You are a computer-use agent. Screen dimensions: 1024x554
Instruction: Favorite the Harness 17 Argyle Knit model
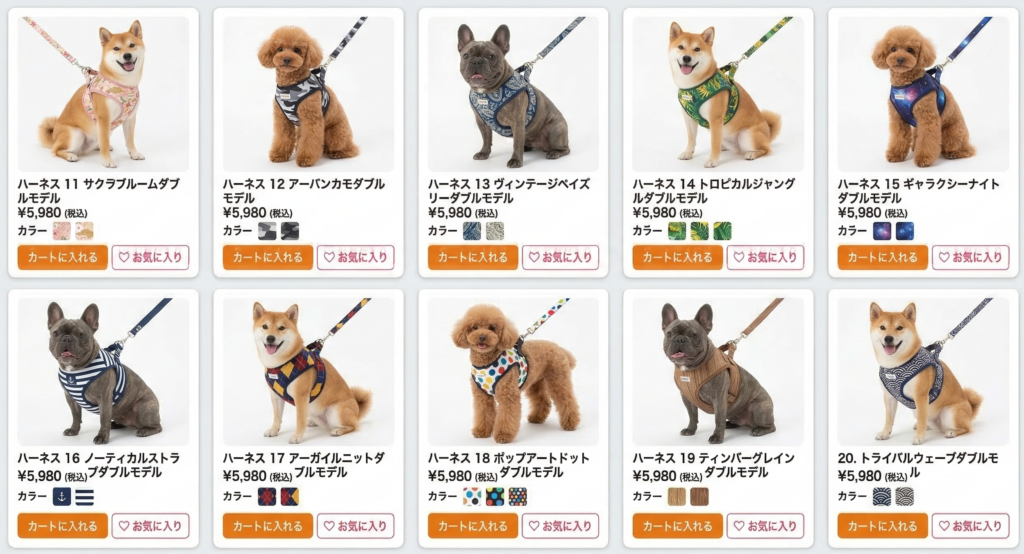tap(356, 526)
